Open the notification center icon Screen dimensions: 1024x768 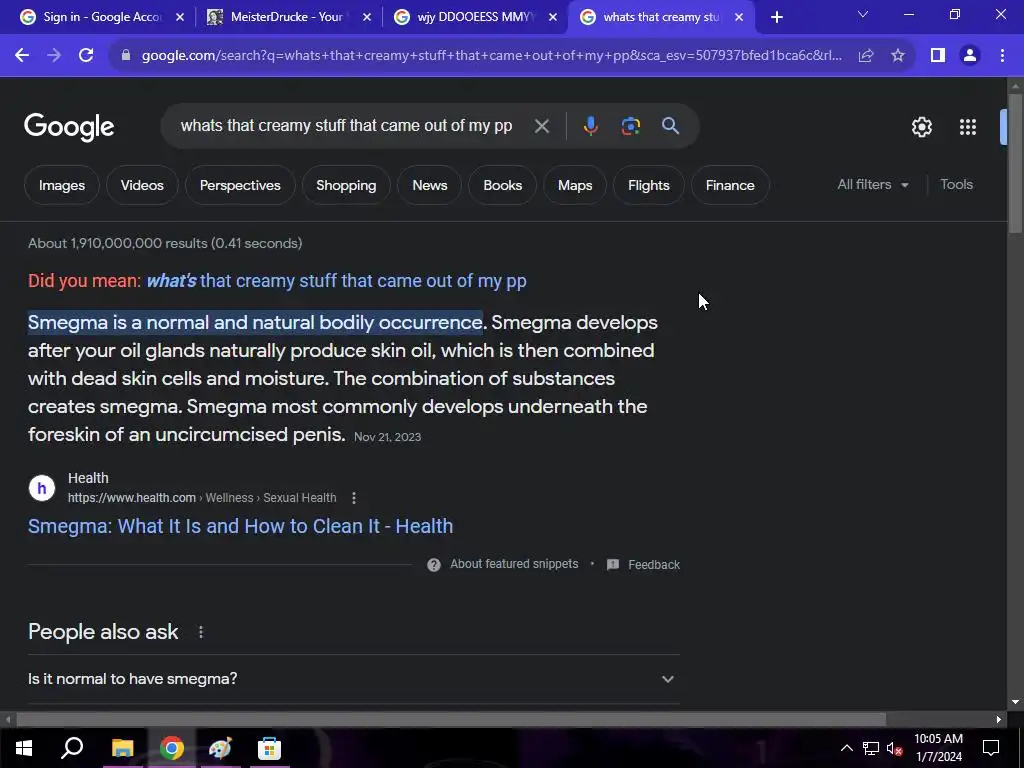(991, 748)
